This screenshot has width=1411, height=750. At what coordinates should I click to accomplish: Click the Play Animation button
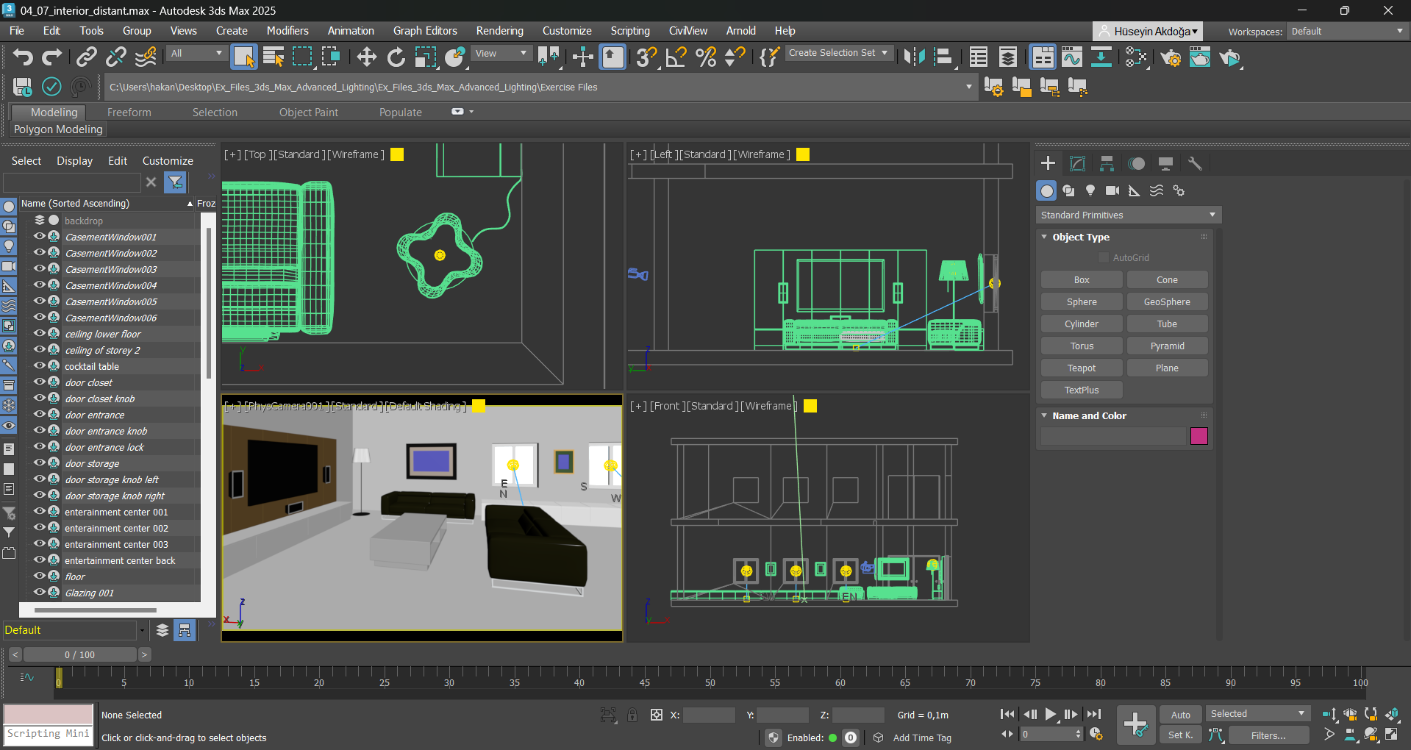[1051, 714]
